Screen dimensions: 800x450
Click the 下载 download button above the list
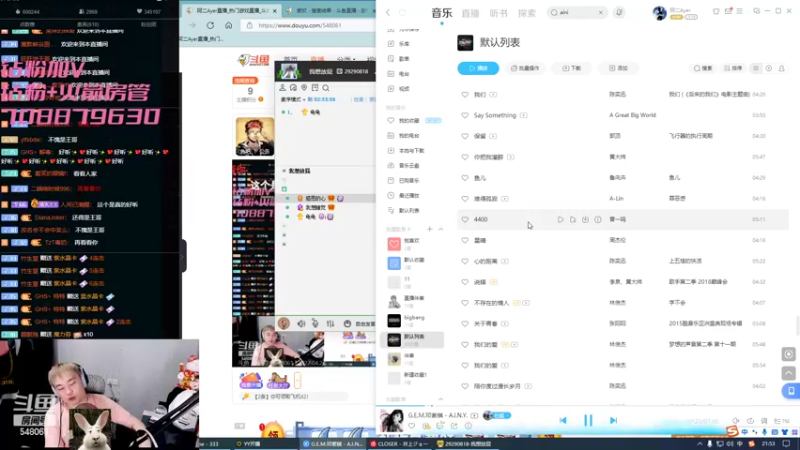[571, 68]
